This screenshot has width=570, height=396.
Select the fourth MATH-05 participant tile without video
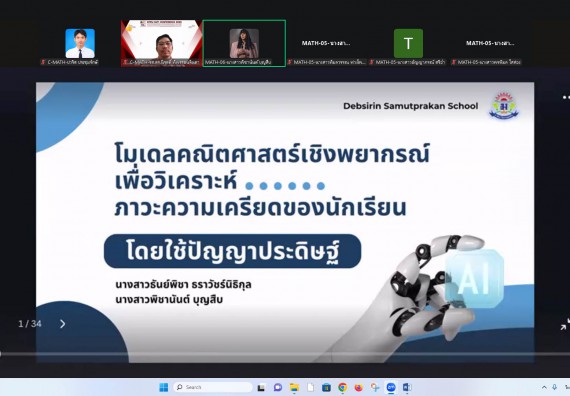click(x=326, y=43)
